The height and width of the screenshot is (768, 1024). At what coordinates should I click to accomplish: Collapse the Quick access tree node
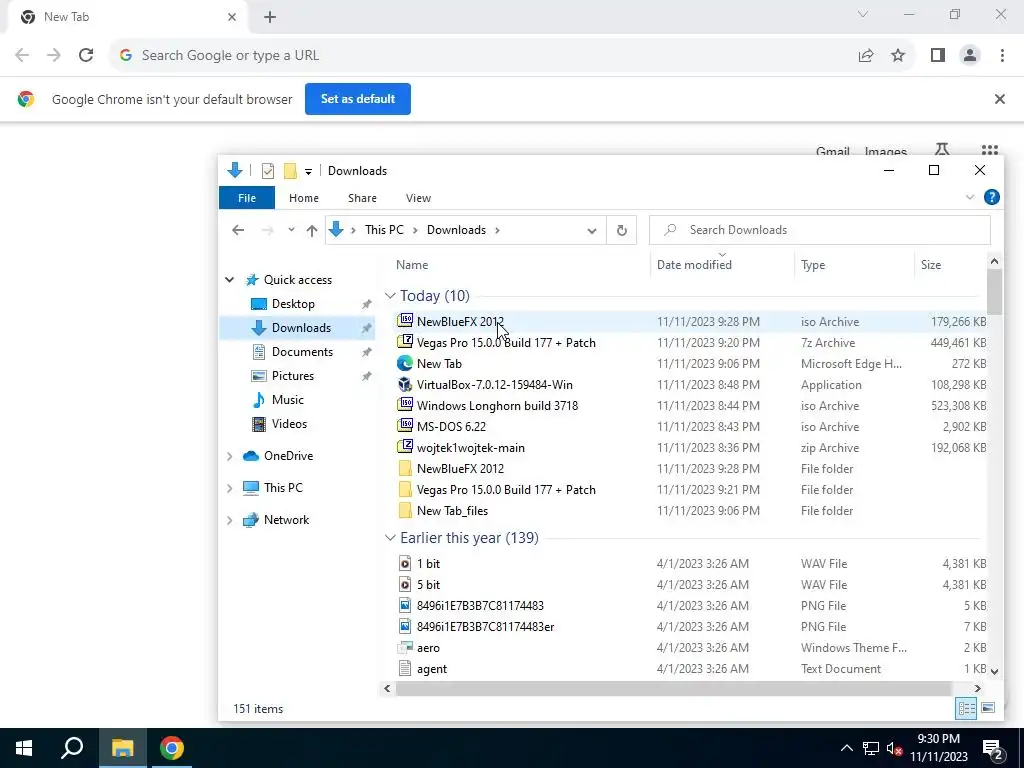pos(229,280)
